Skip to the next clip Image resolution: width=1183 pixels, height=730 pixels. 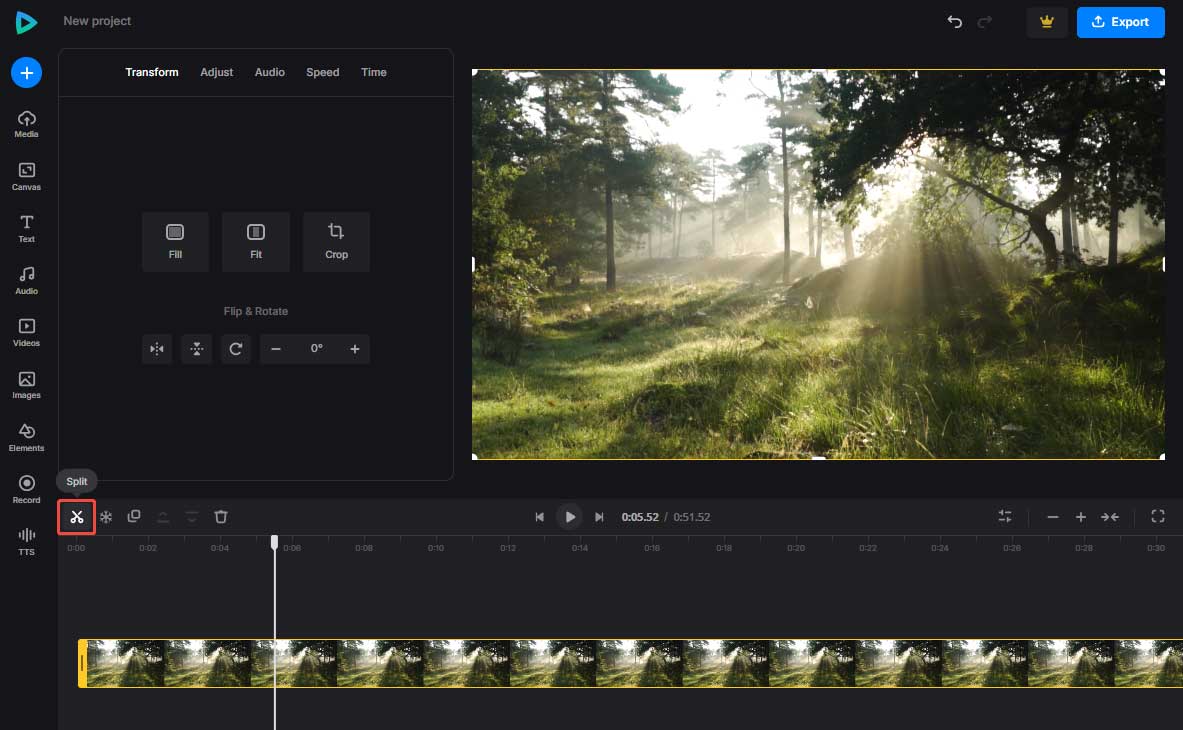599,517
